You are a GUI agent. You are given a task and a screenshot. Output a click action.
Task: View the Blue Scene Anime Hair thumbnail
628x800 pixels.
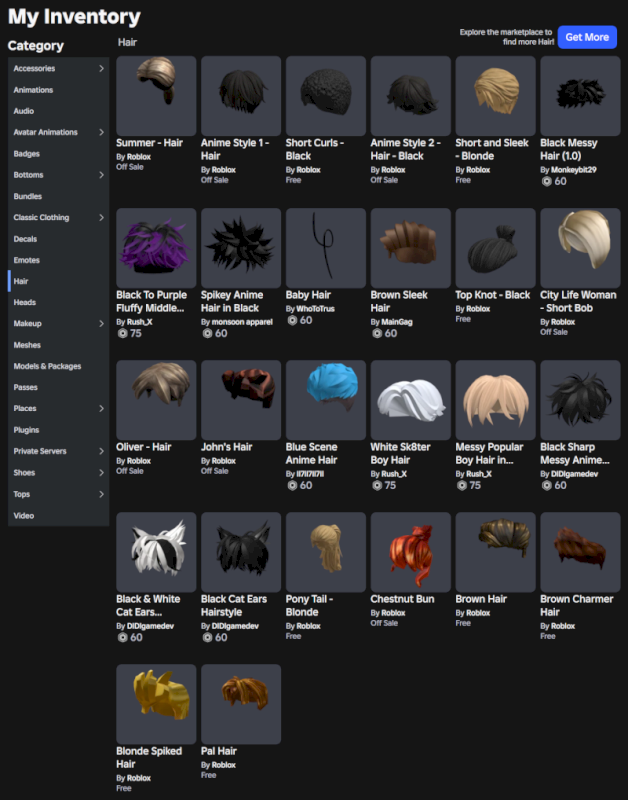pos(325,400)
